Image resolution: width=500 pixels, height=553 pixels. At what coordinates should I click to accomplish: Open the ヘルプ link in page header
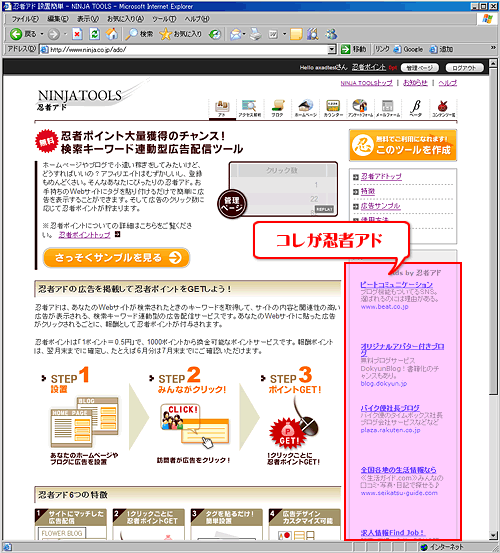(447, 83)
